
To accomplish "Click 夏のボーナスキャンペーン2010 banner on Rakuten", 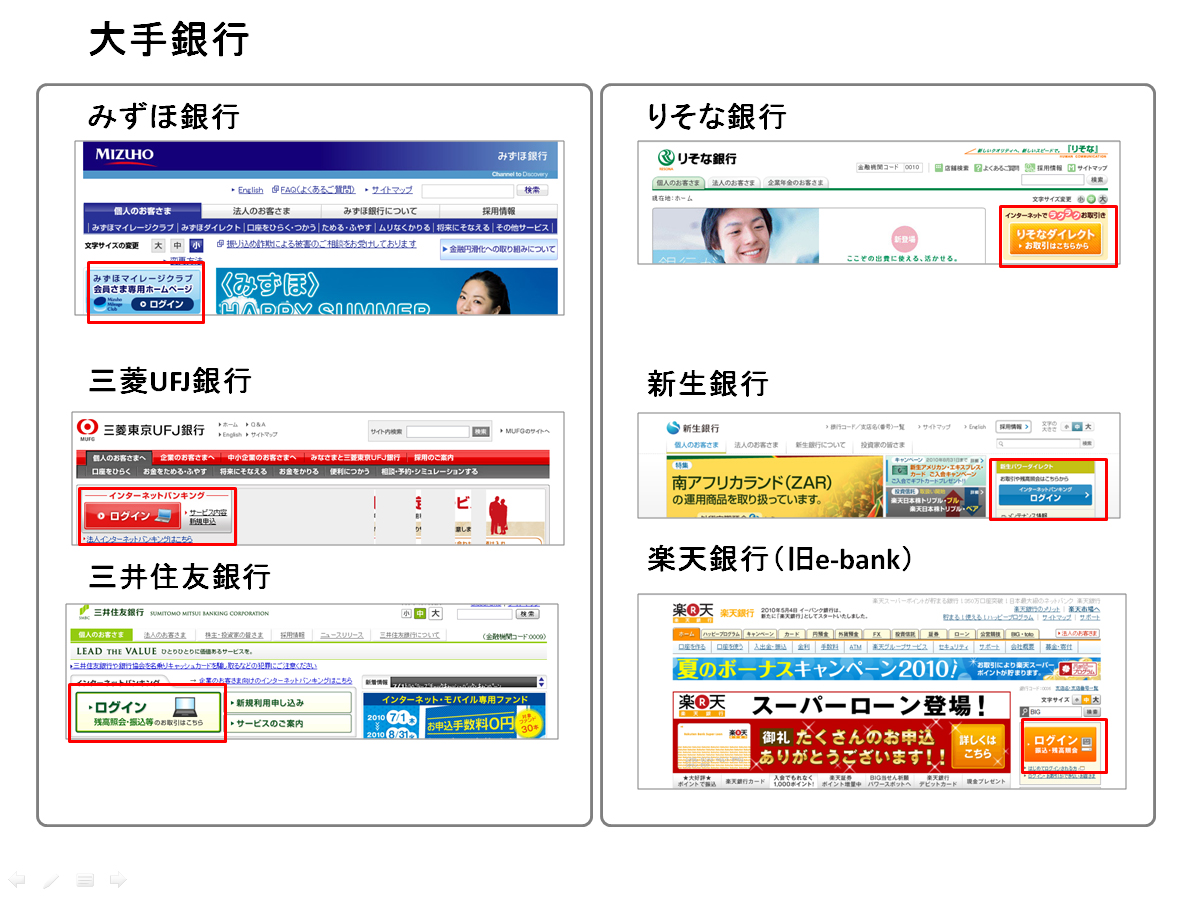I will point(886,668).
